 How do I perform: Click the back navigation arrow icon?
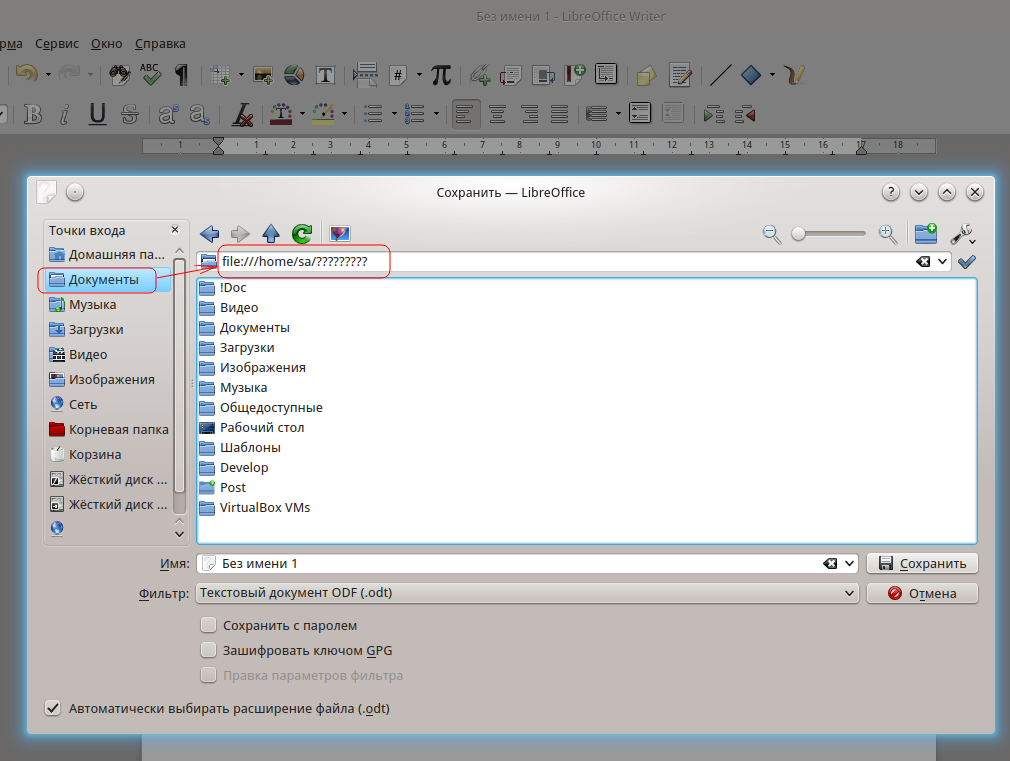click(209, 234)
